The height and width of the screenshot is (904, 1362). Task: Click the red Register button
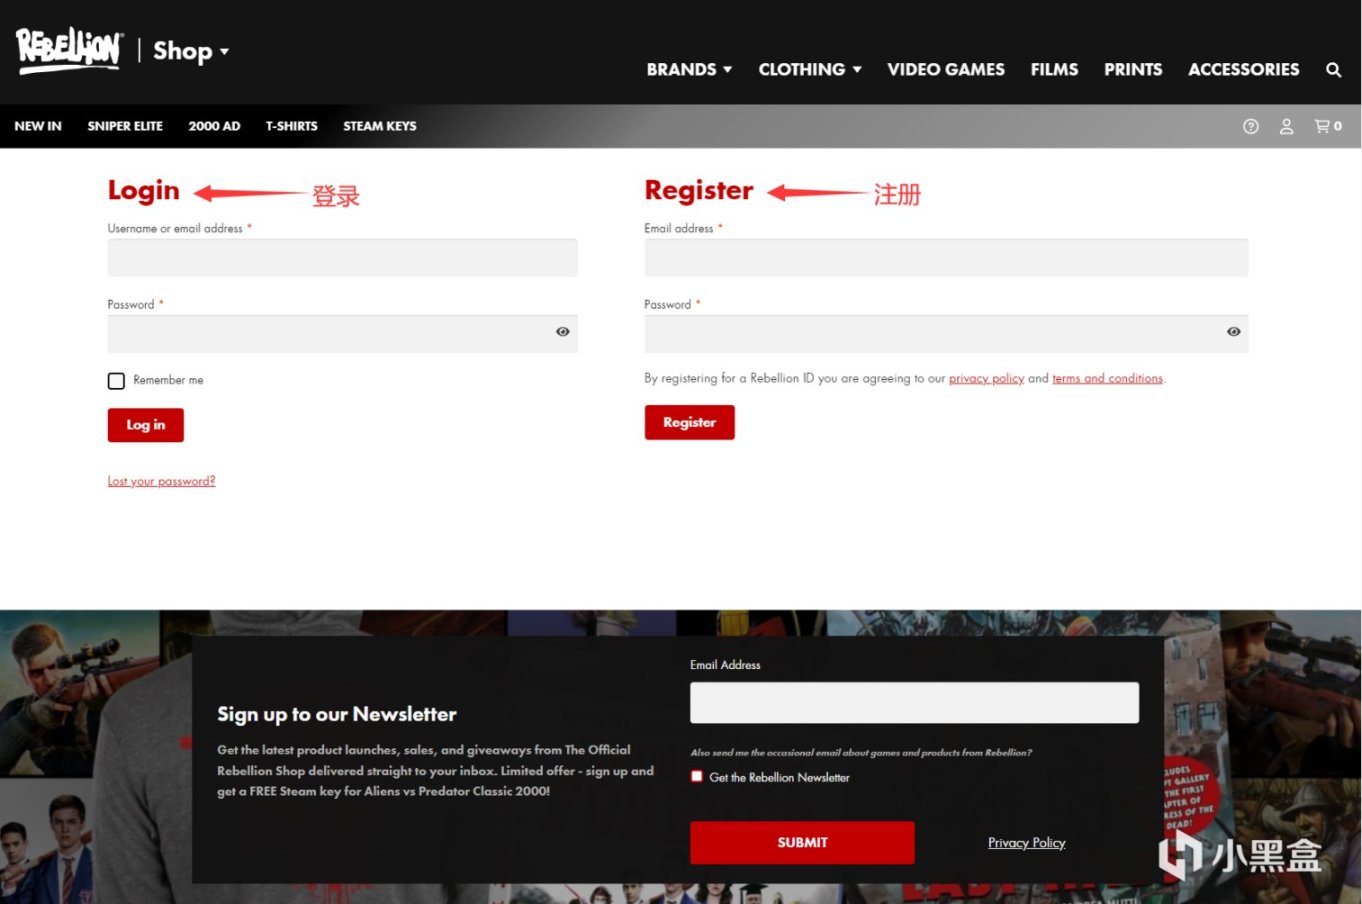tap(689, 422)
